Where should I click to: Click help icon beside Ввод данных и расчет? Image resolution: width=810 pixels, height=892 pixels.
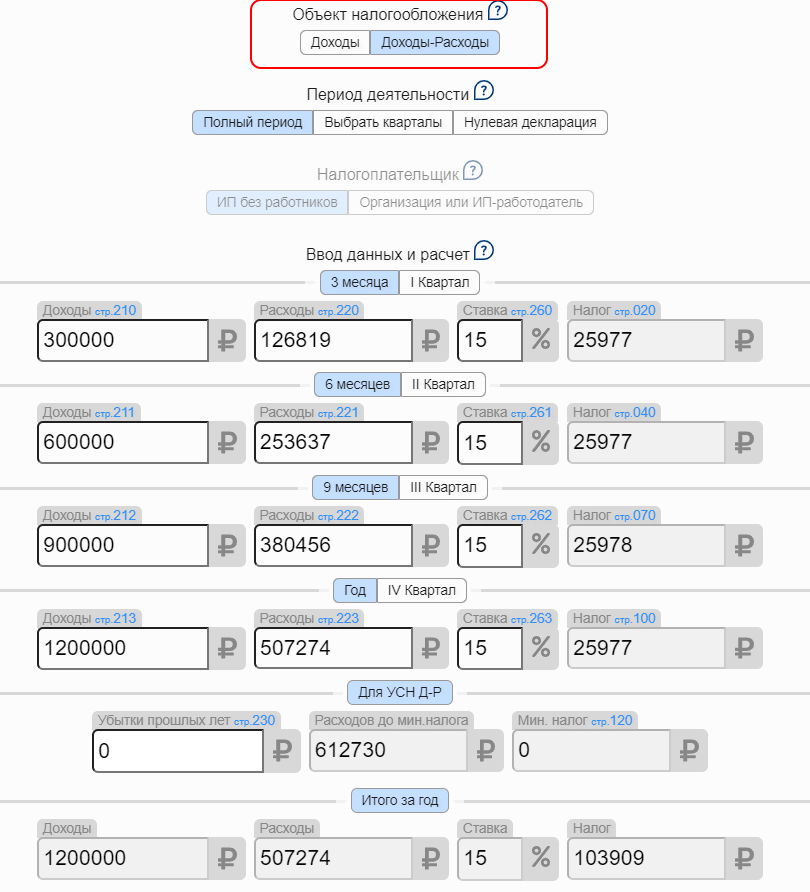pos(485,250)
